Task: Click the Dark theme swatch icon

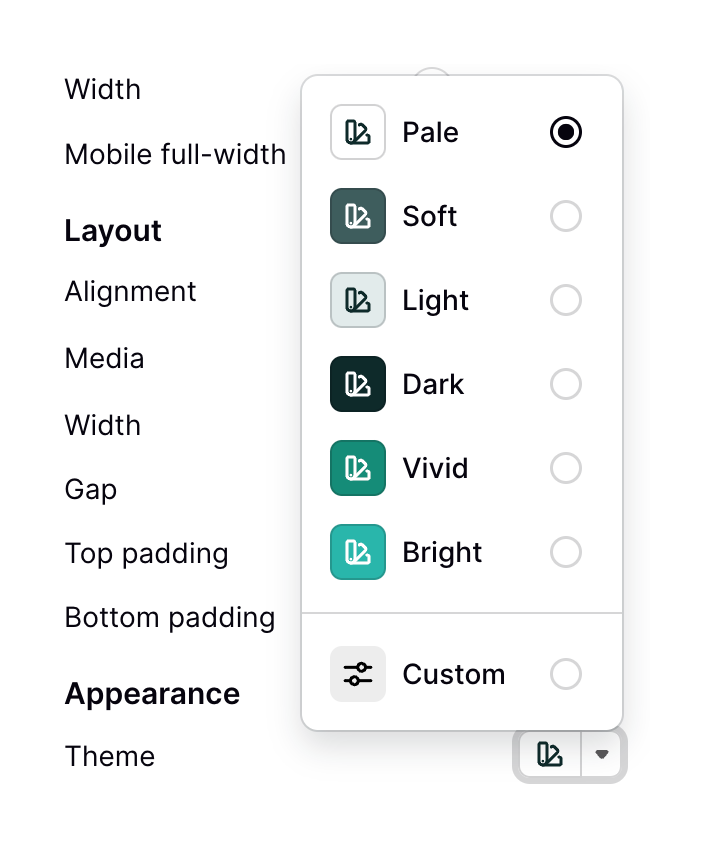Action: 357,384
